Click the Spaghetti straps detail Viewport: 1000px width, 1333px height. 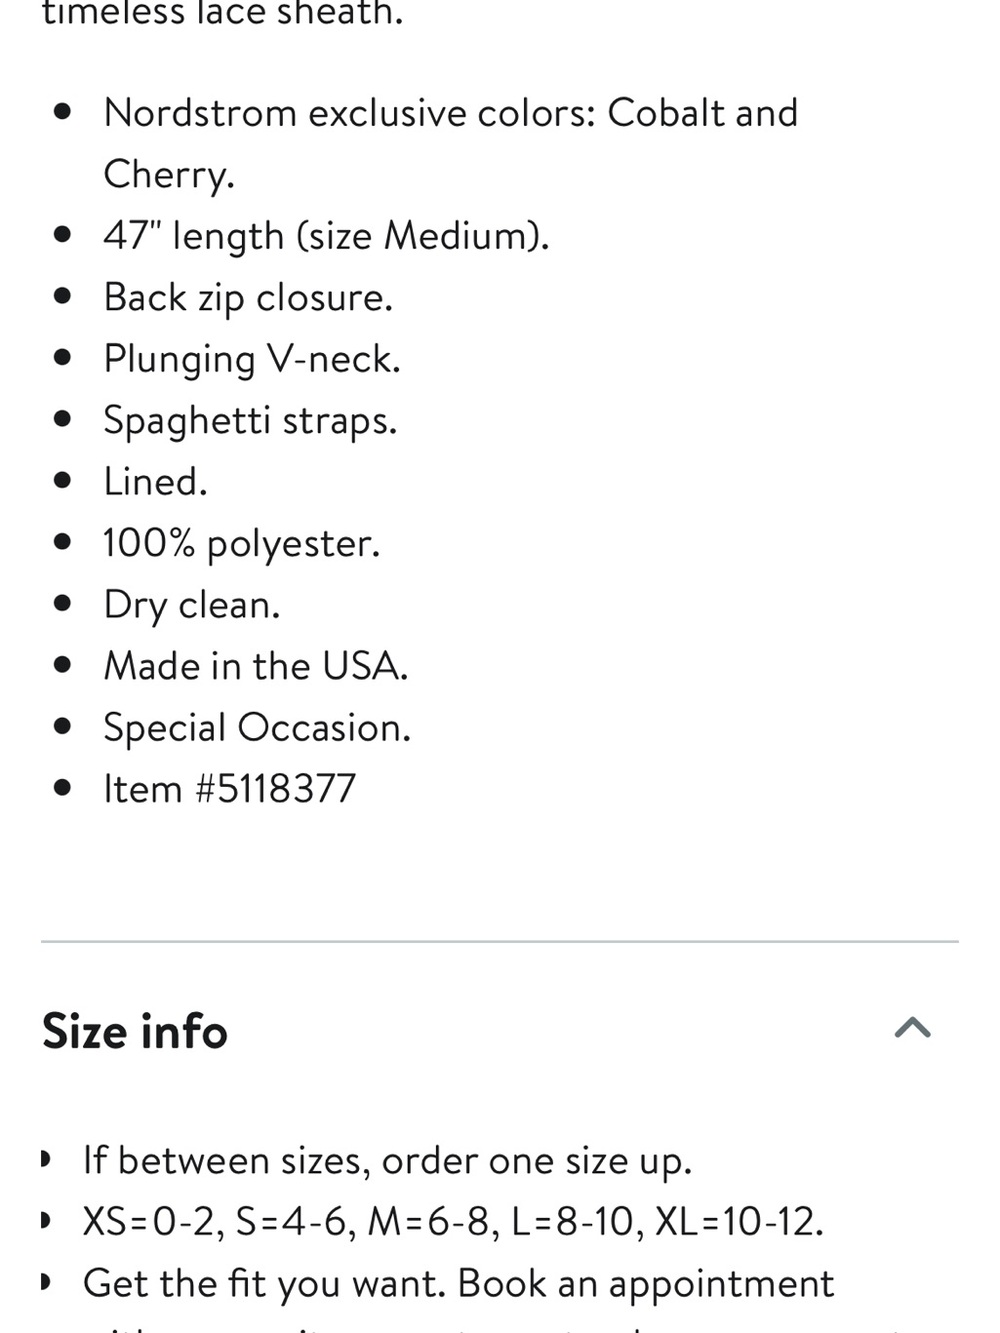pyautogui.click(x=250, y=420)
